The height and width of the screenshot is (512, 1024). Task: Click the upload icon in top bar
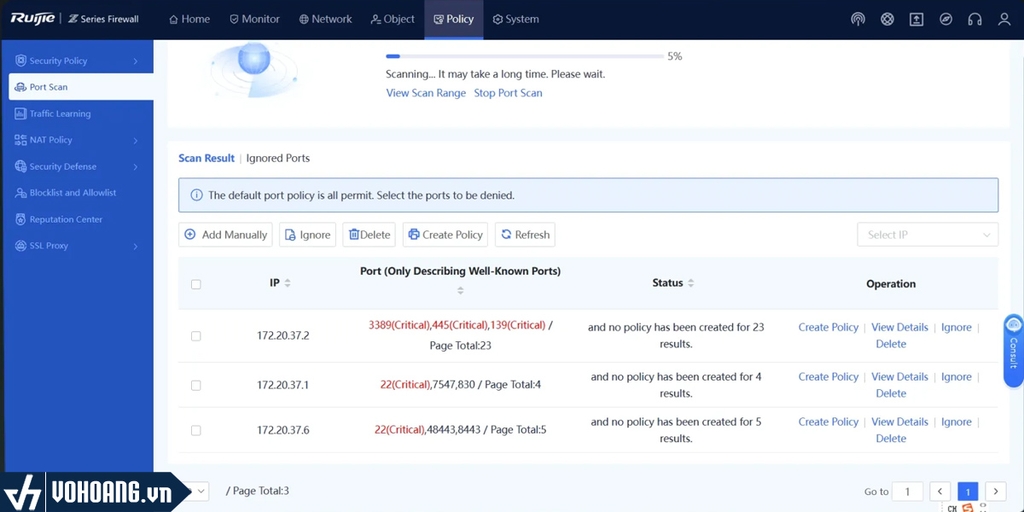tap(916, 19)
